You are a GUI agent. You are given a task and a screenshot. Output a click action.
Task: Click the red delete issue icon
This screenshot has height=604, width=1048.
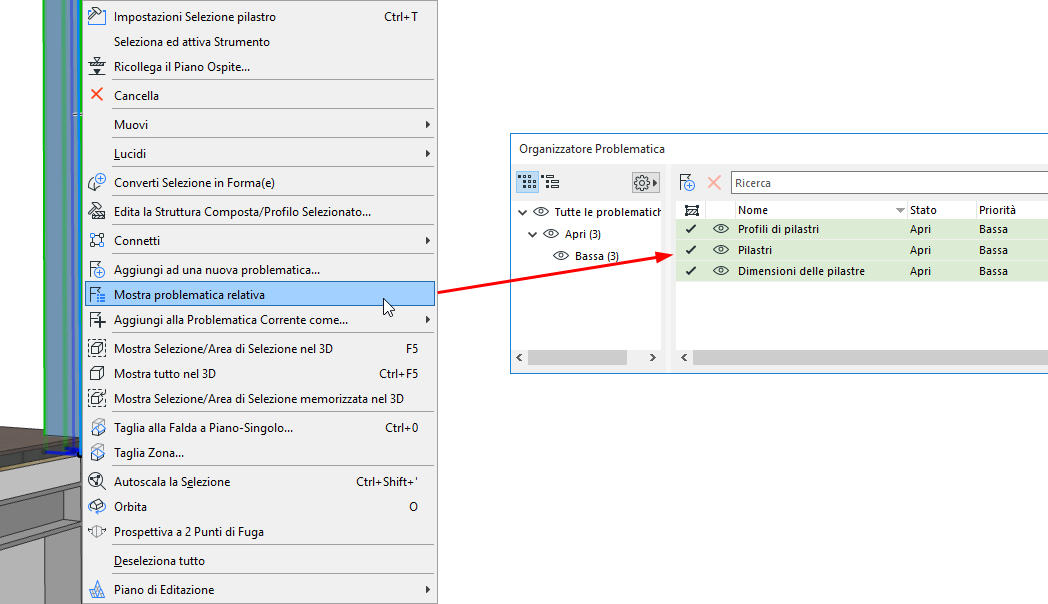714,182
